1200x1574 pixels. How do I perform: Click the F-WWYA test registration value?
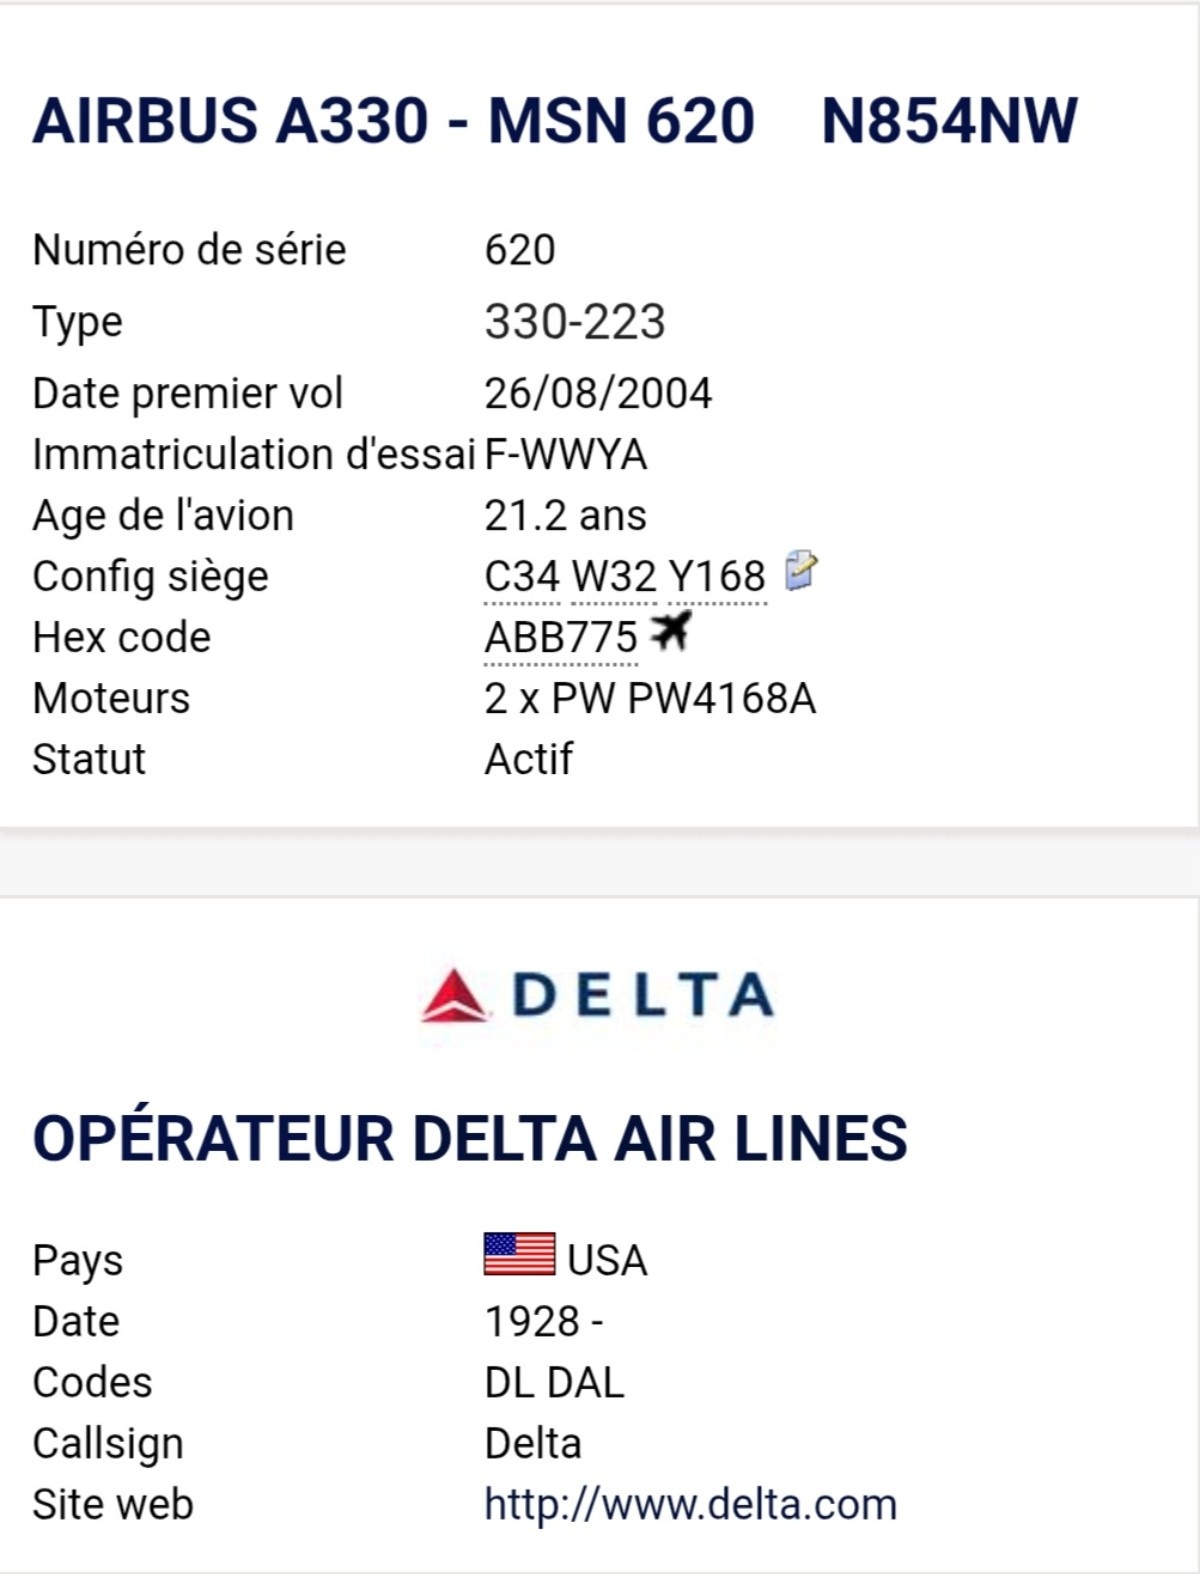[565, 455]
